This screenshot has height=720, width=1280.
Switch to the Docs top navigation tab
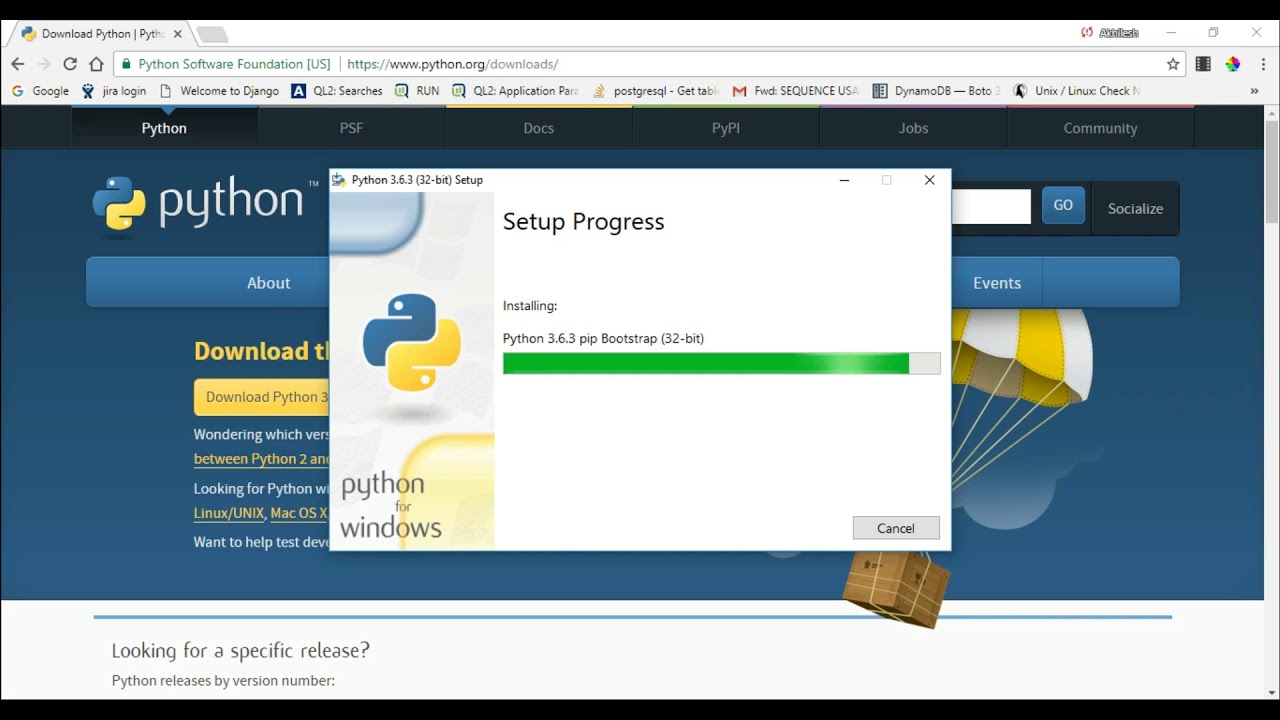coord(538,128)
